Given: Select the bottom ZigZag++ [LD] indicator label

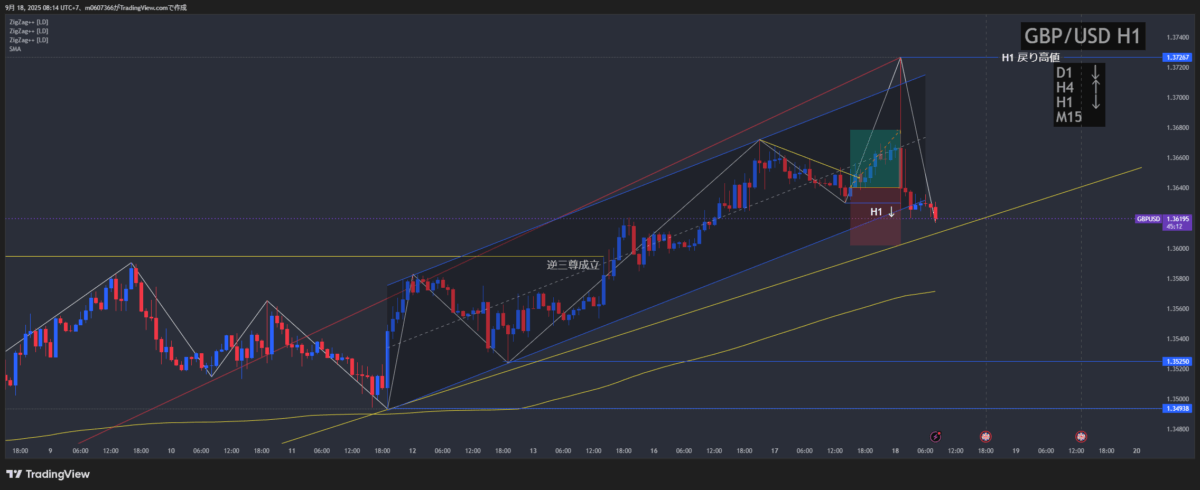Looking at the screenshot, I should pos(27,39).
